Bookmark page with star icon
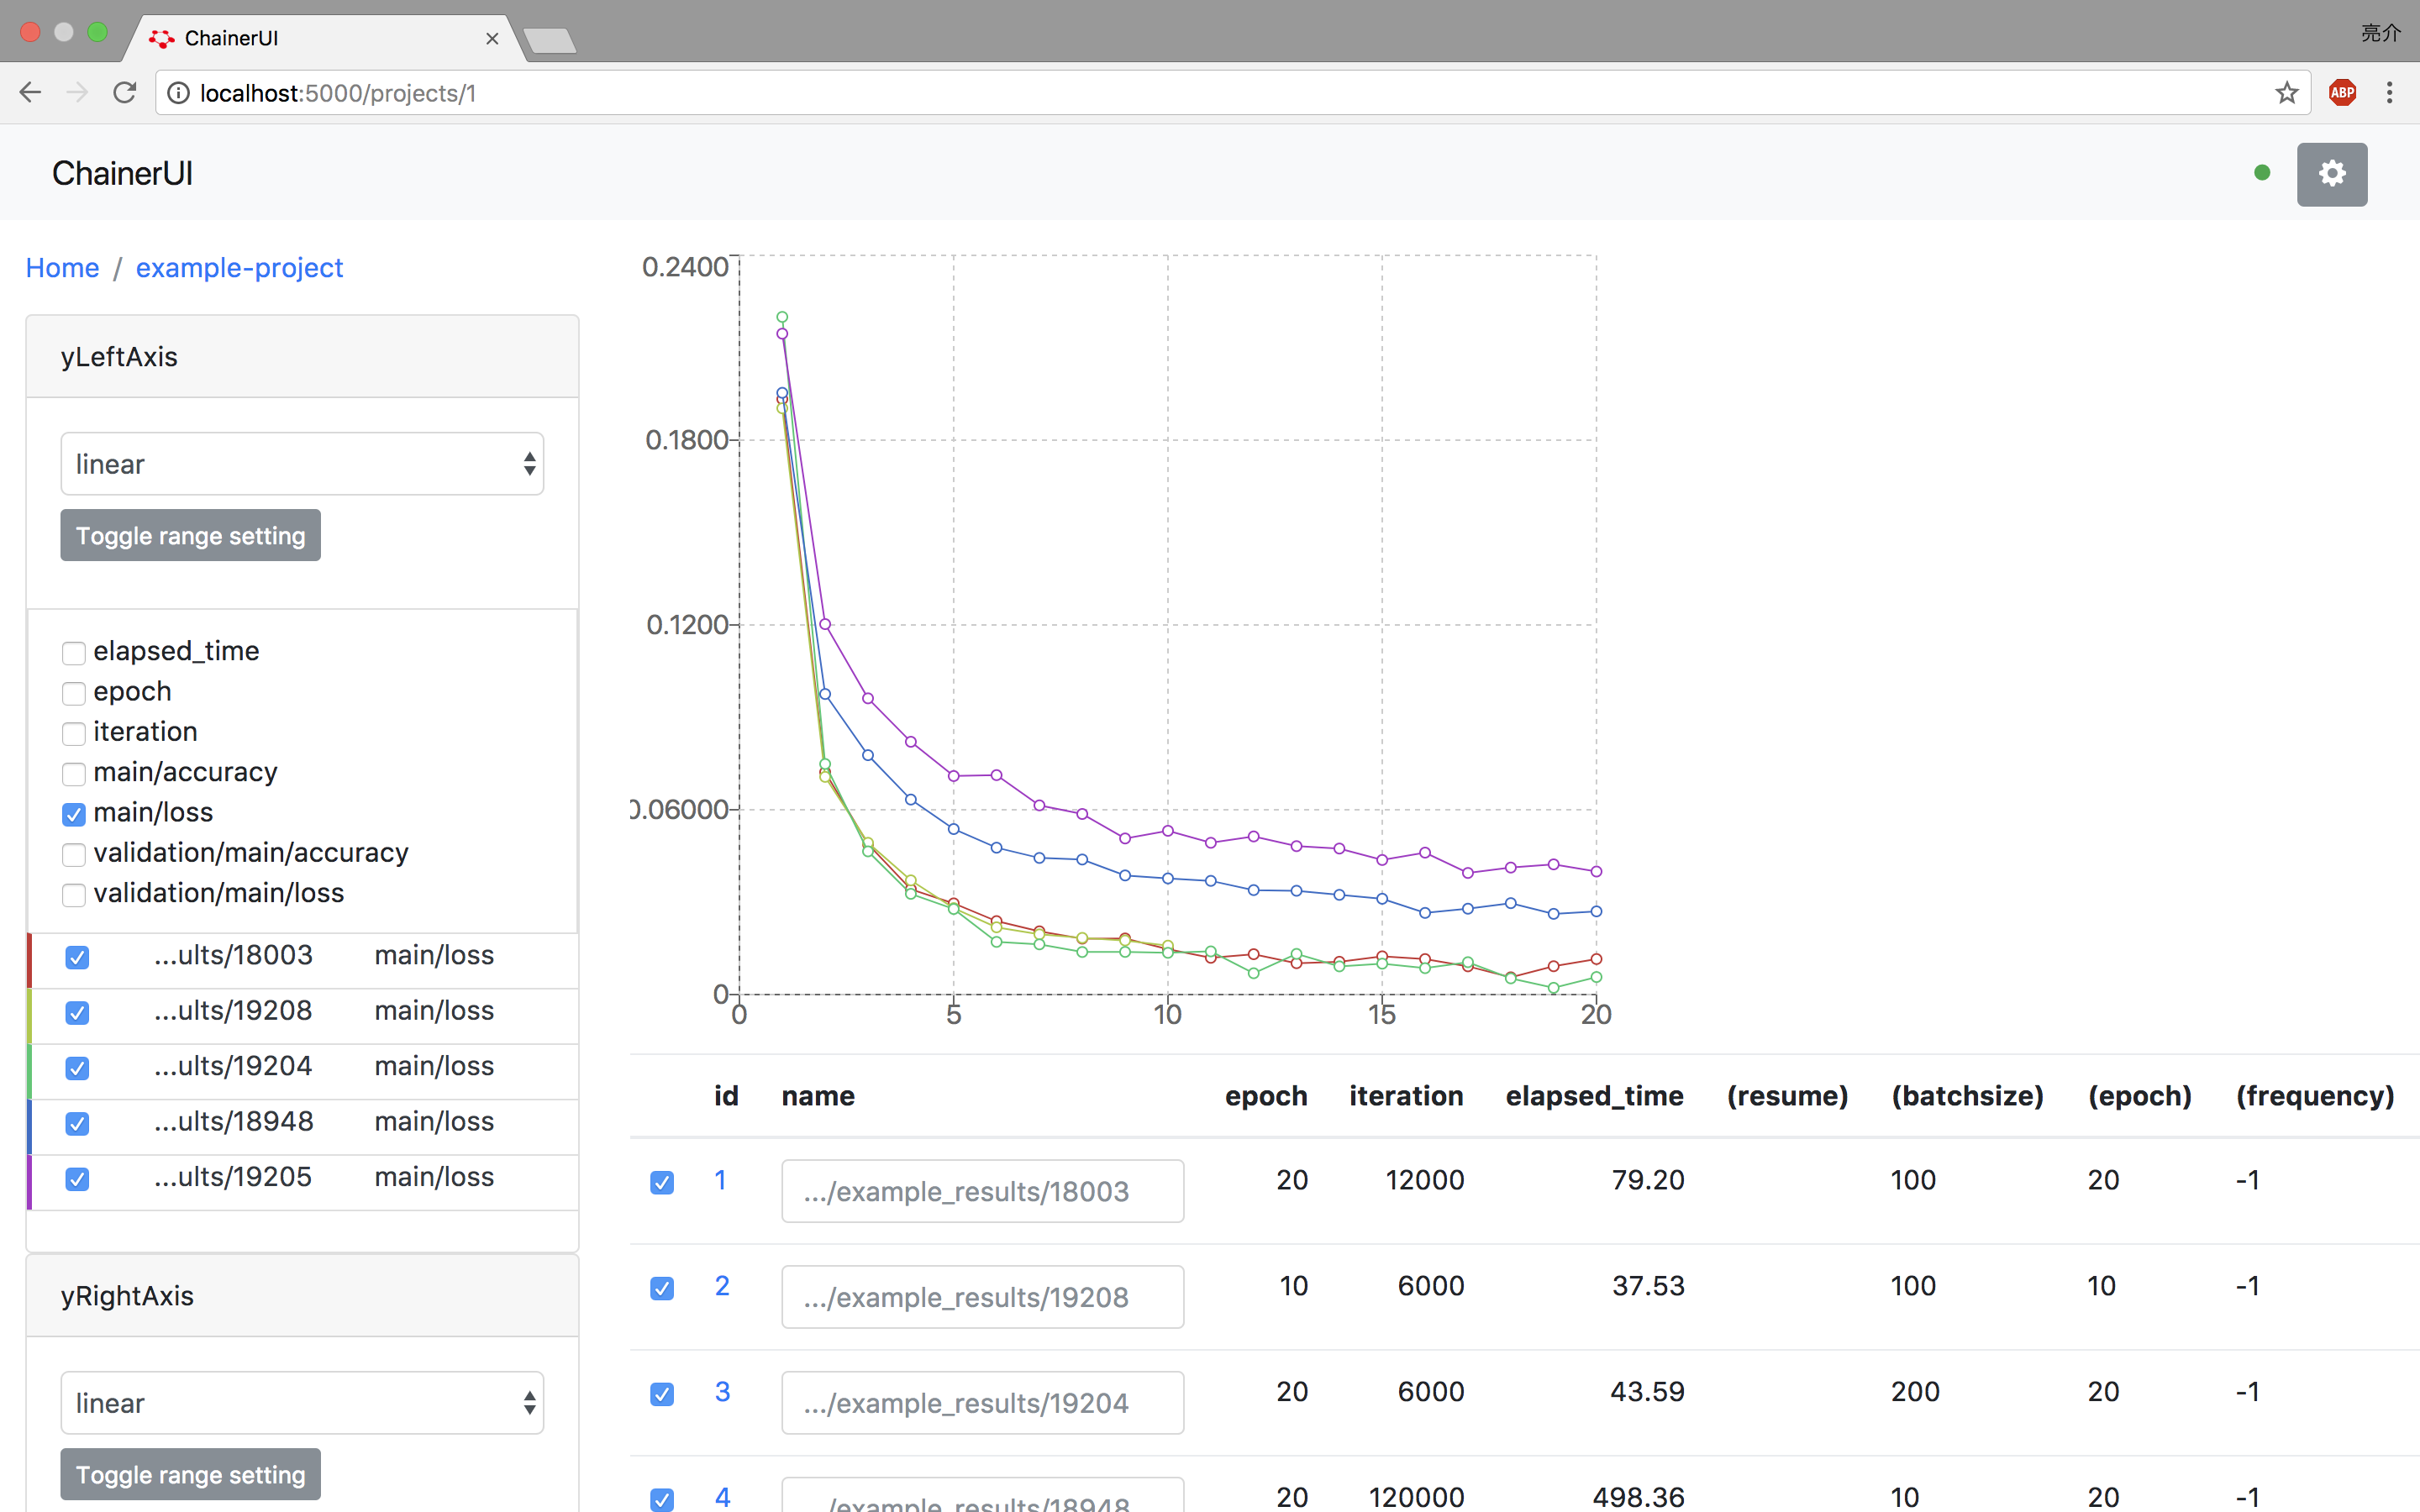2420x1512 pixels. (x=2286, y=93)
